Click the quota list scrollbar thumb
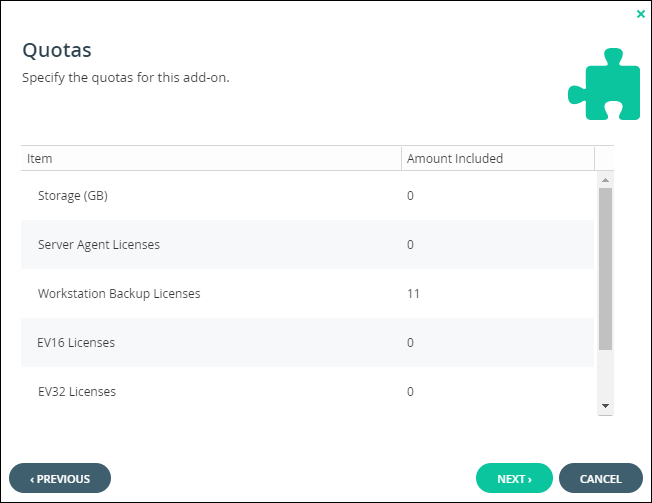 [605, 269]
